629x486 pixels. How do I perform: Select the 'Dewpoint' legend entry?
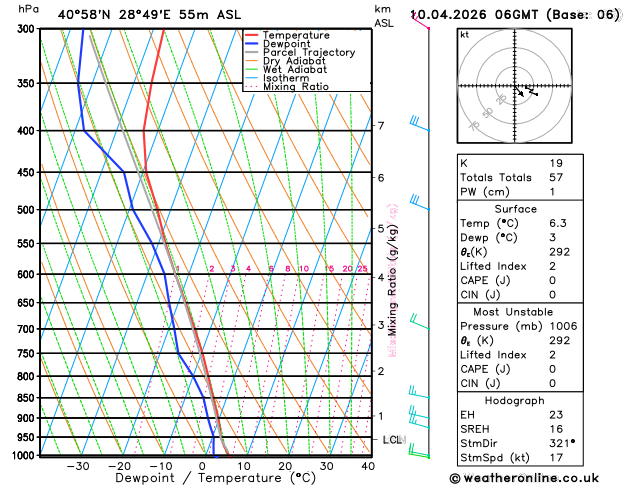(286, 44)
